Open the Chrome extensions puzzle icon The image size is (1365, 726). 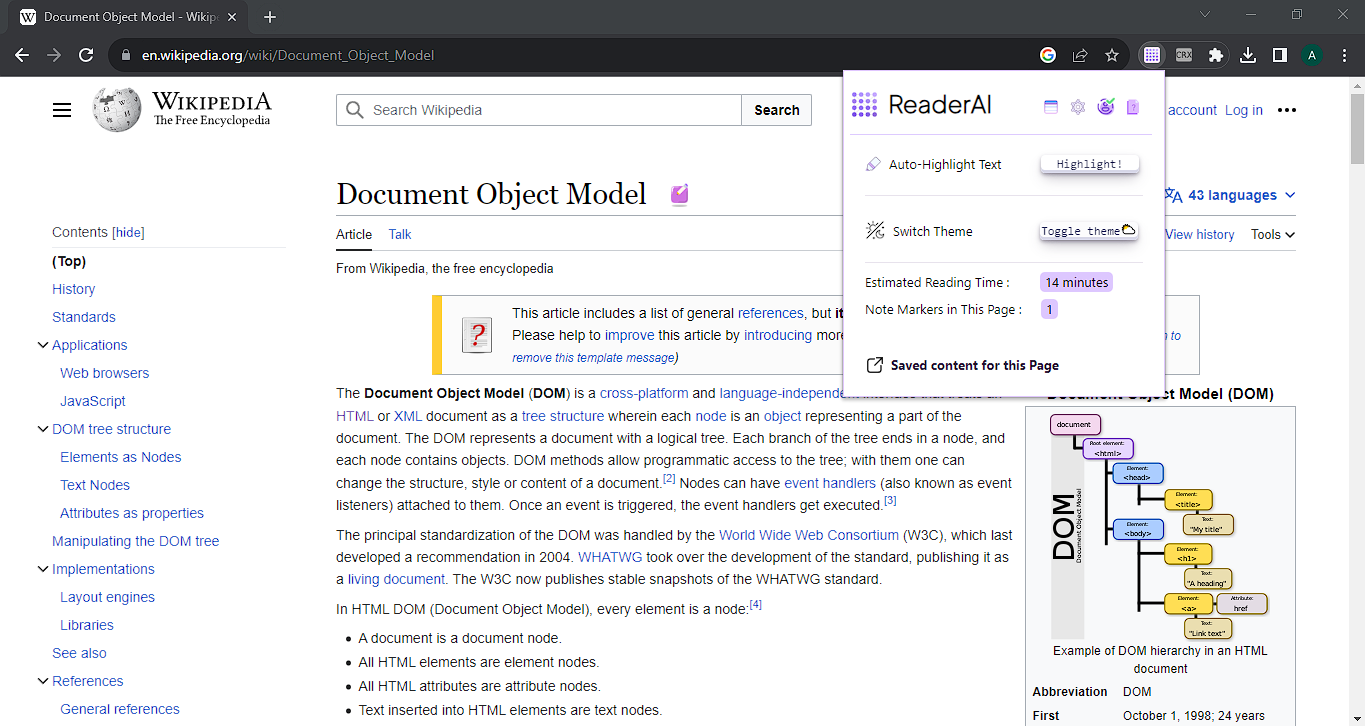tap(1216, 55)
